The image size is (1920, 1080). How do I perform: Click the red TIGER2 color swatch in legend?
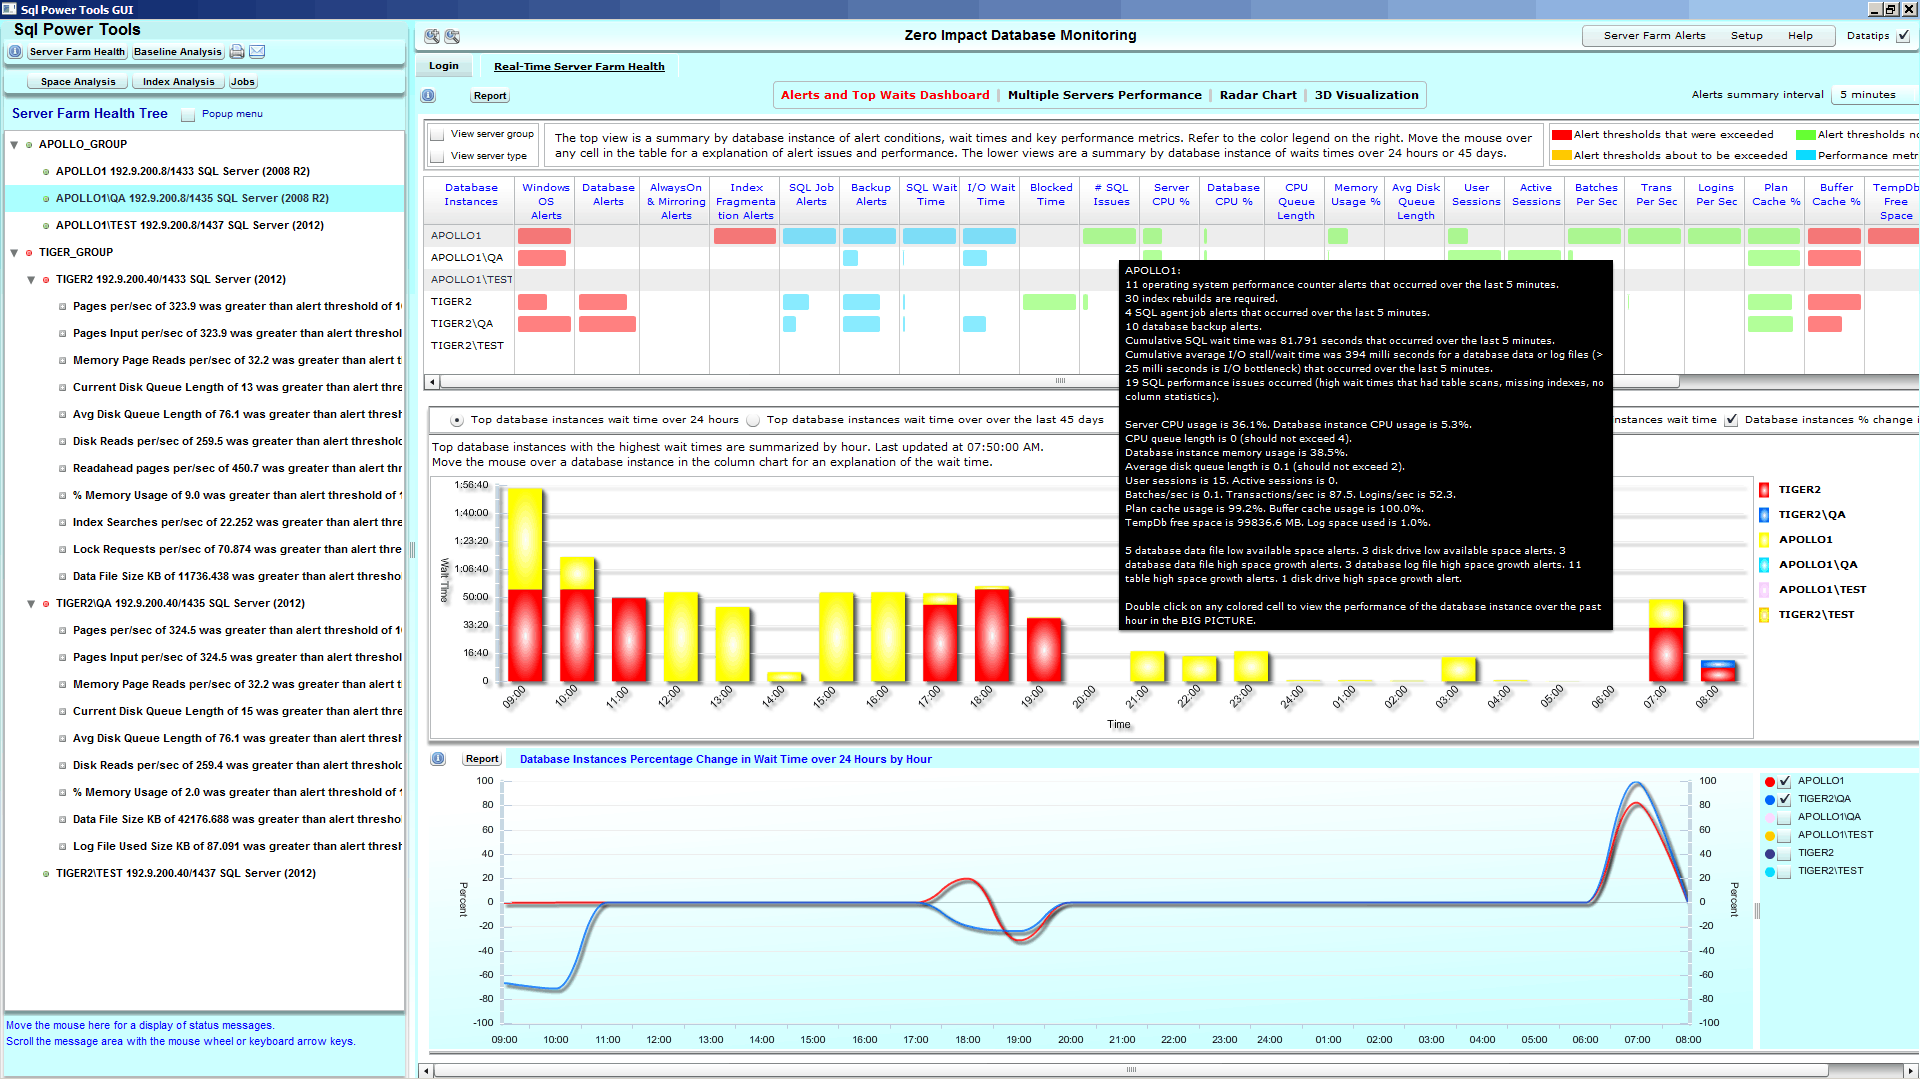1764,489
